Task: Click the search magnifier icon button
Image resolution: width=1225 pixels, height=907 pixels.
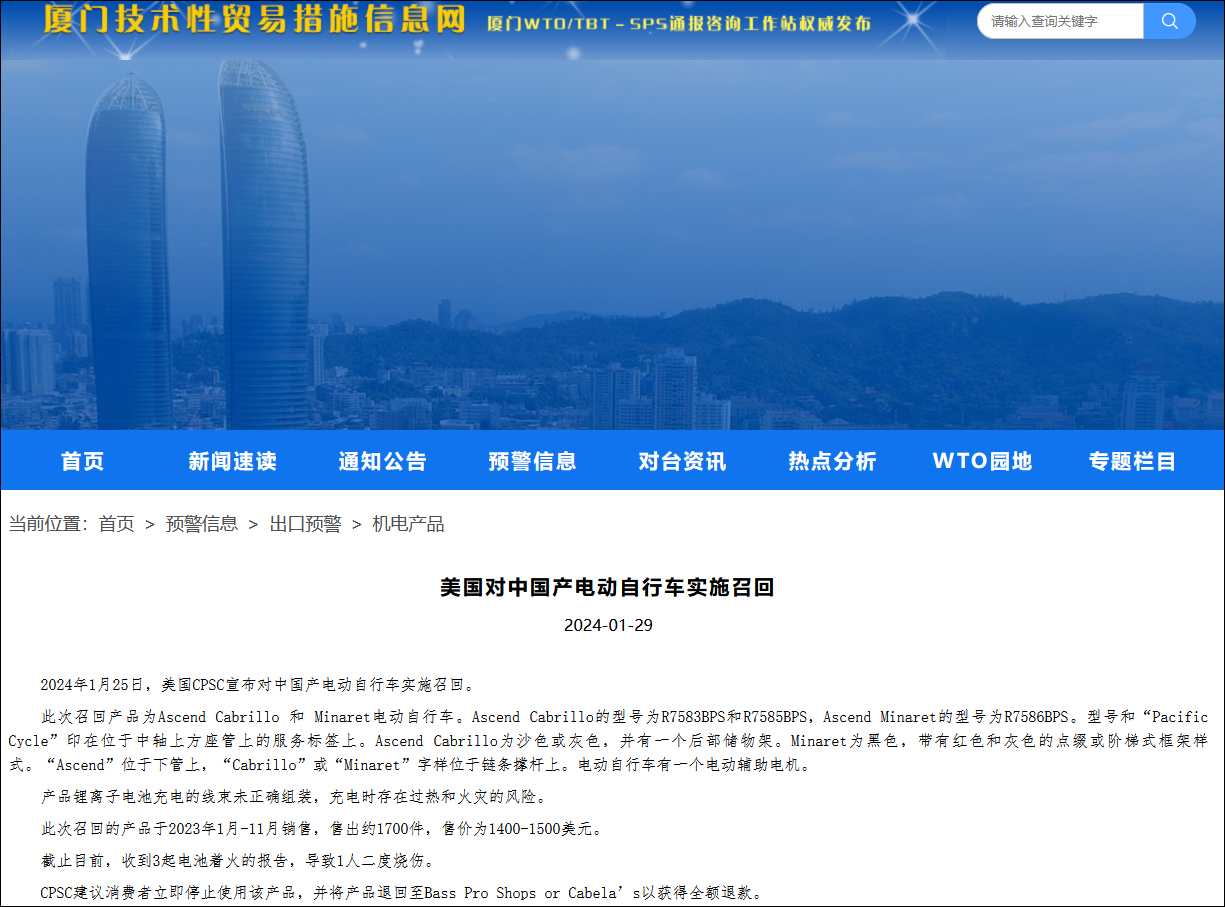Action: point(1169,21)
